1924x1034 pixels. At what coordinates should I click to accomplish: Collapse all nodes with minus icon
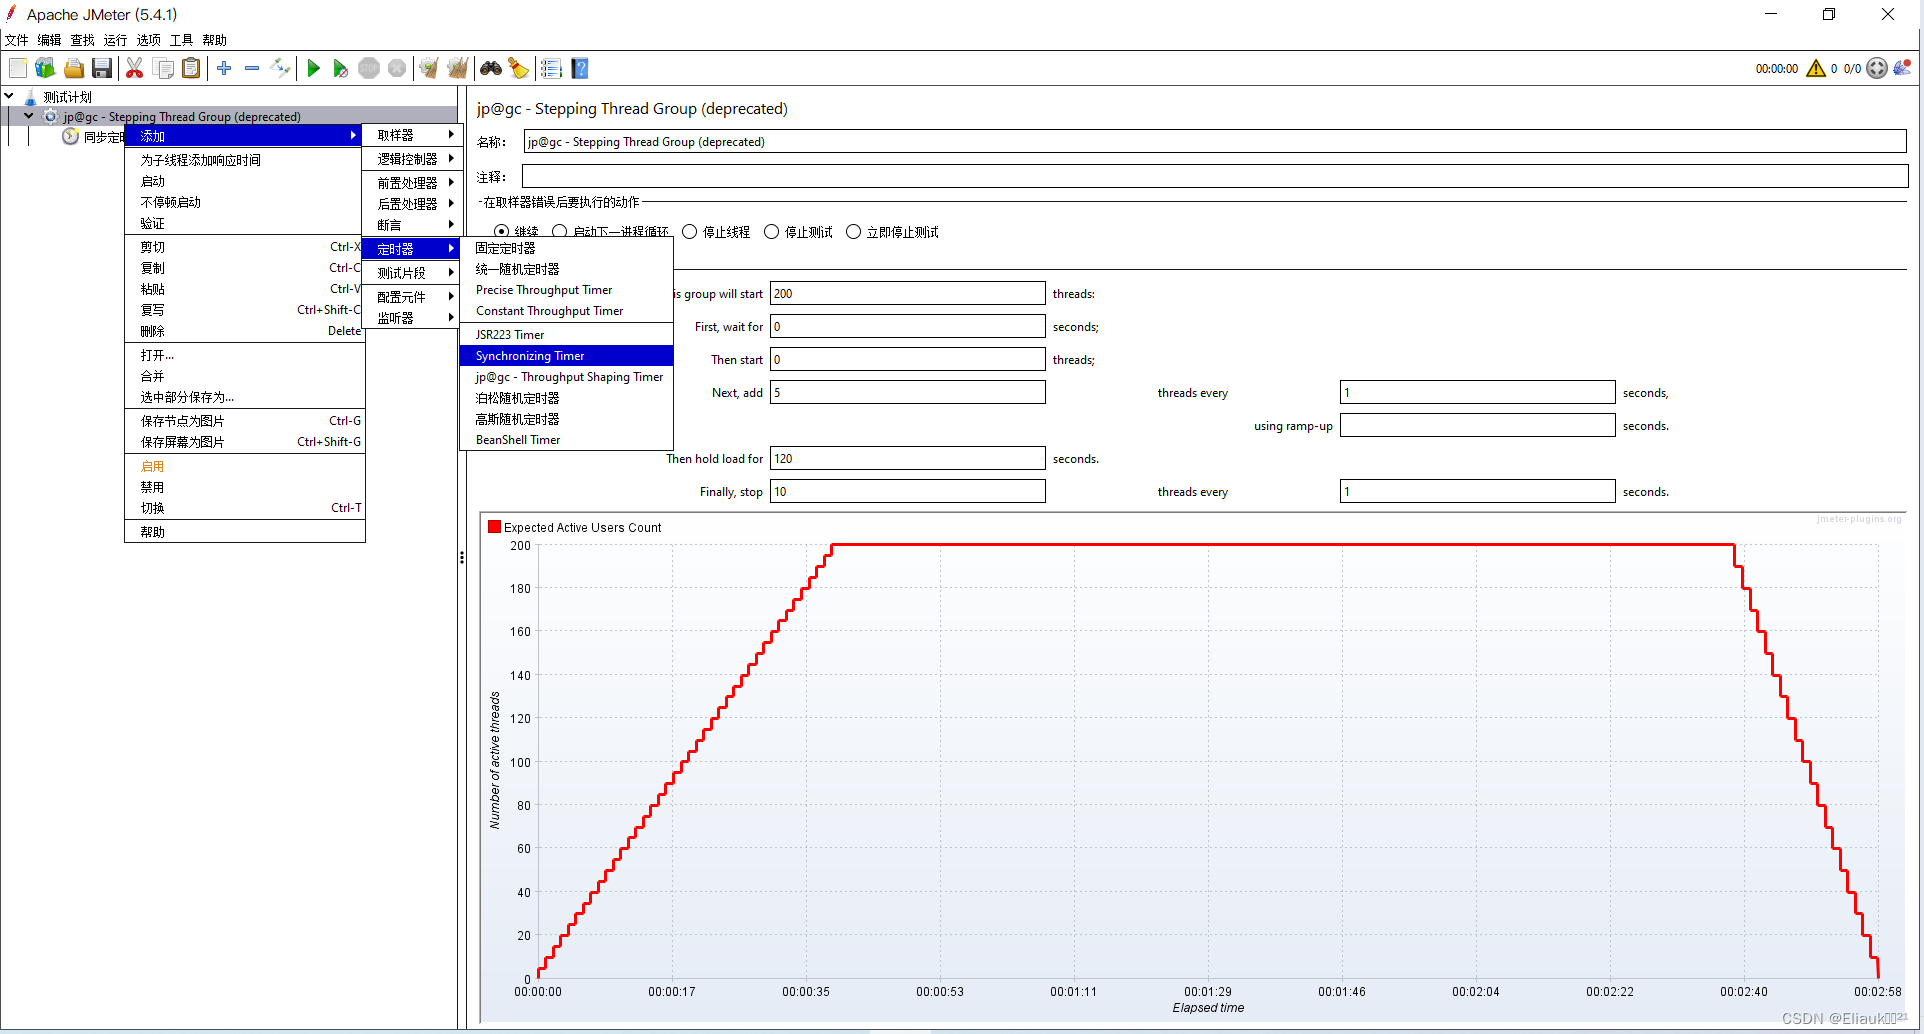pos(252,68)
